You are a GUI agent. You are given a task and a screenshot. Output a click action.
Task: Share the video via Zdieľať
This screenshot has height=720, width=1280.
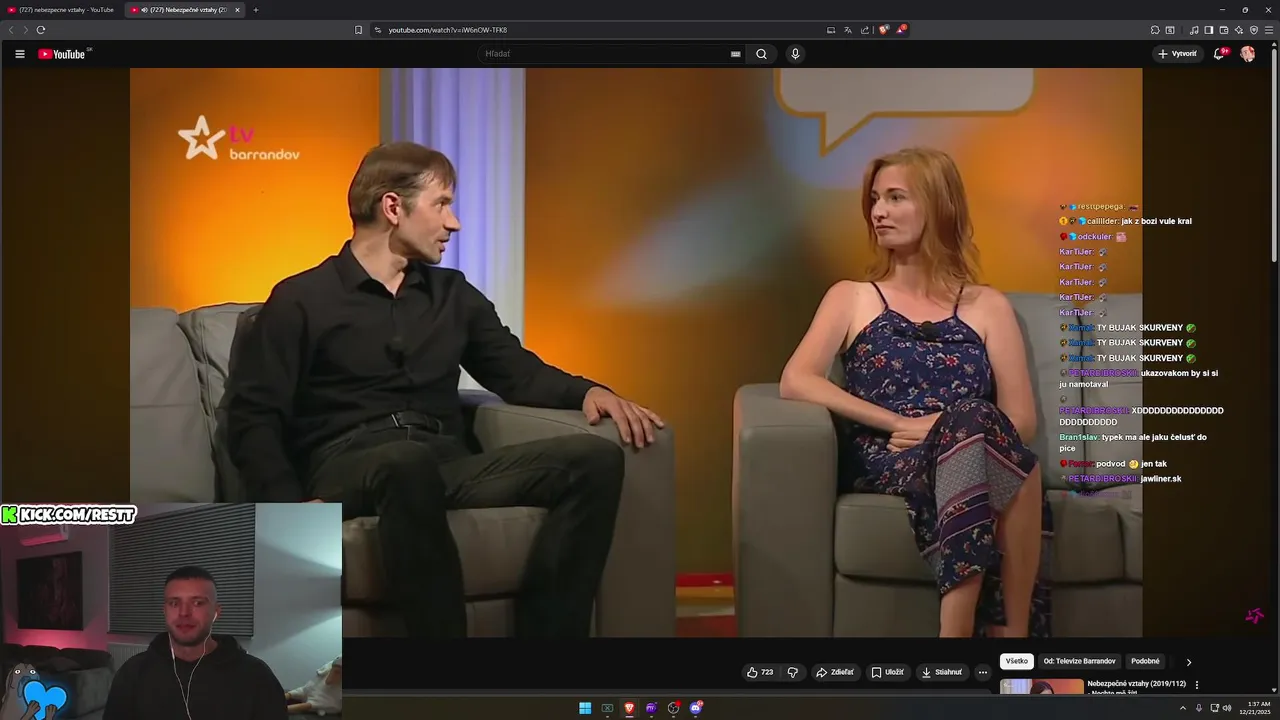tap(835, 672)
